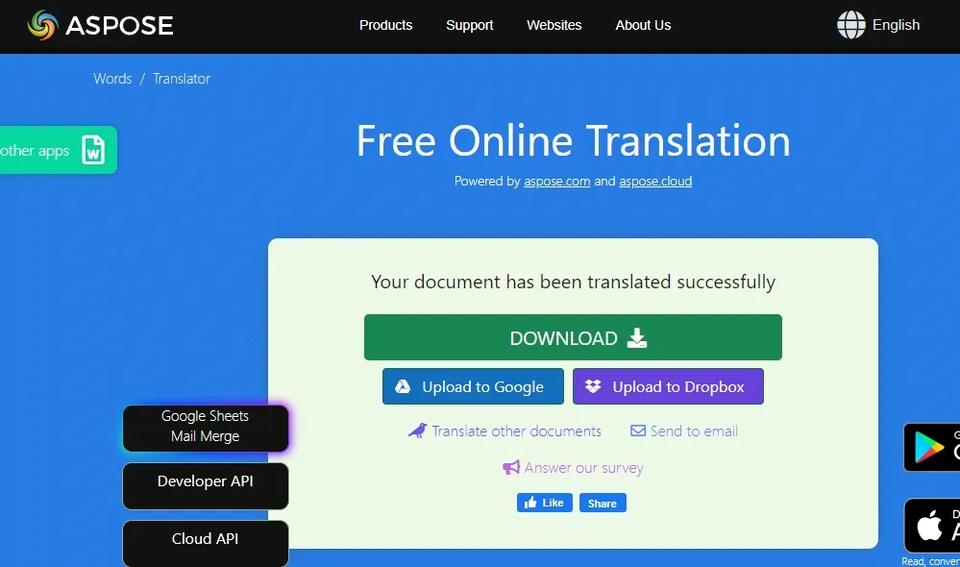Open the Products menu

point(386,25)
